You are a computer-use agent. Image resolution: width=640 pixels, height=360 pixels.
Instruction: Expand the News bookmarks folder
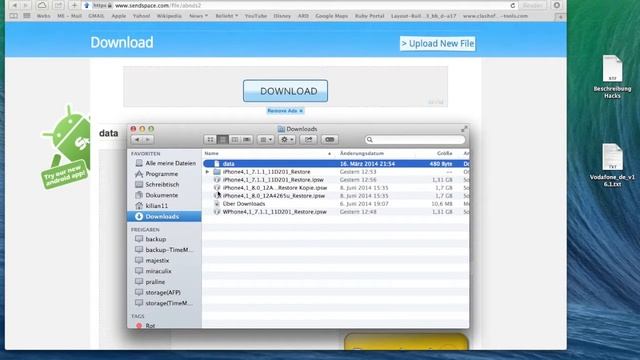coord(198,16)
